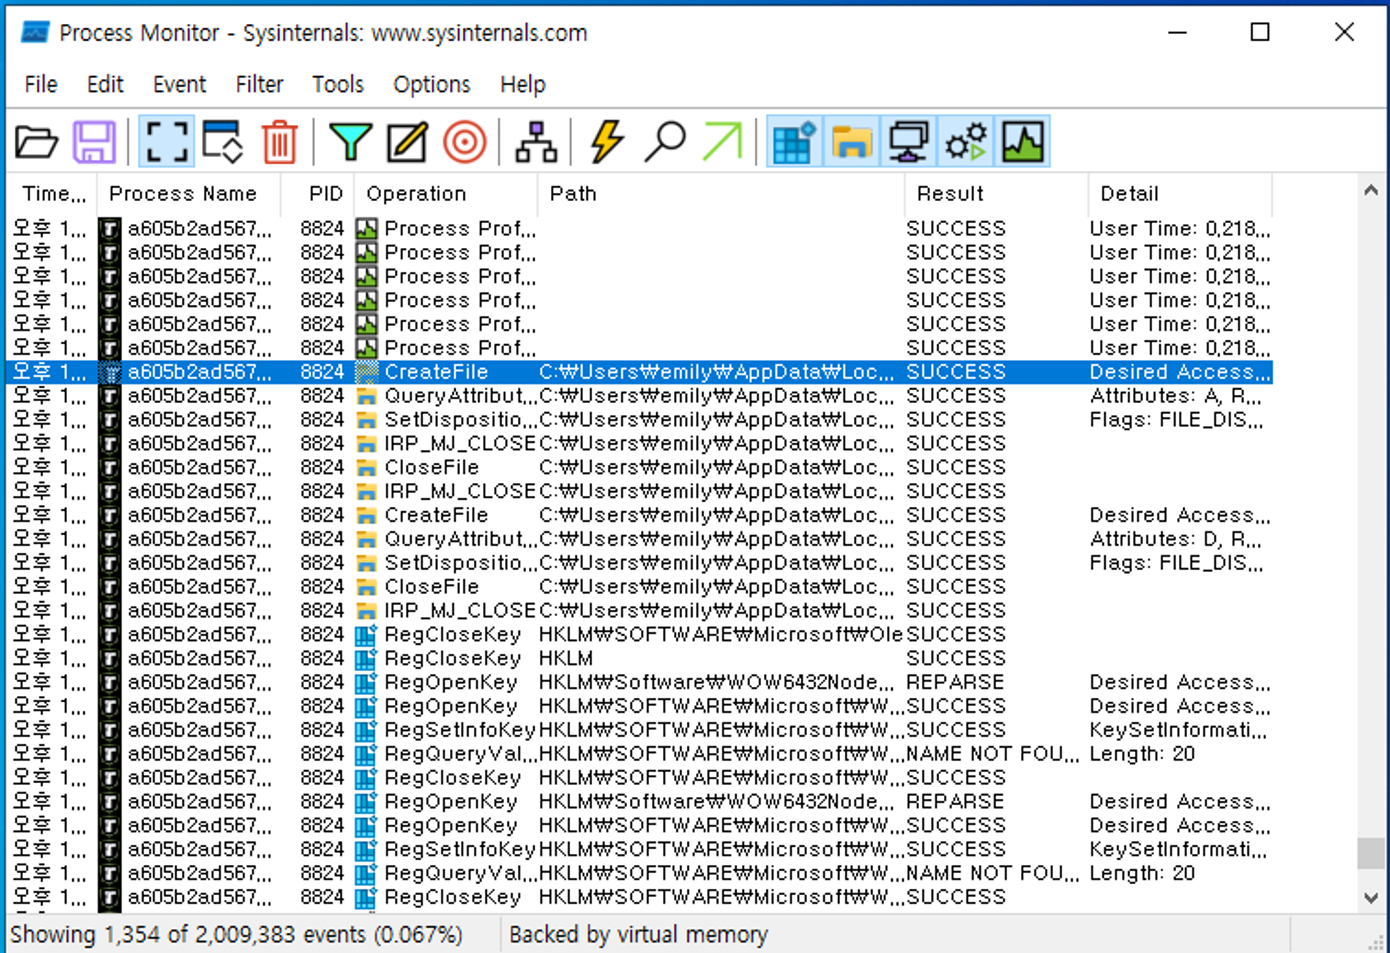Open the Highlight dialog via pencil icon
The width and height of the screenshot is (1390, 953).
[x=407, y=142]
